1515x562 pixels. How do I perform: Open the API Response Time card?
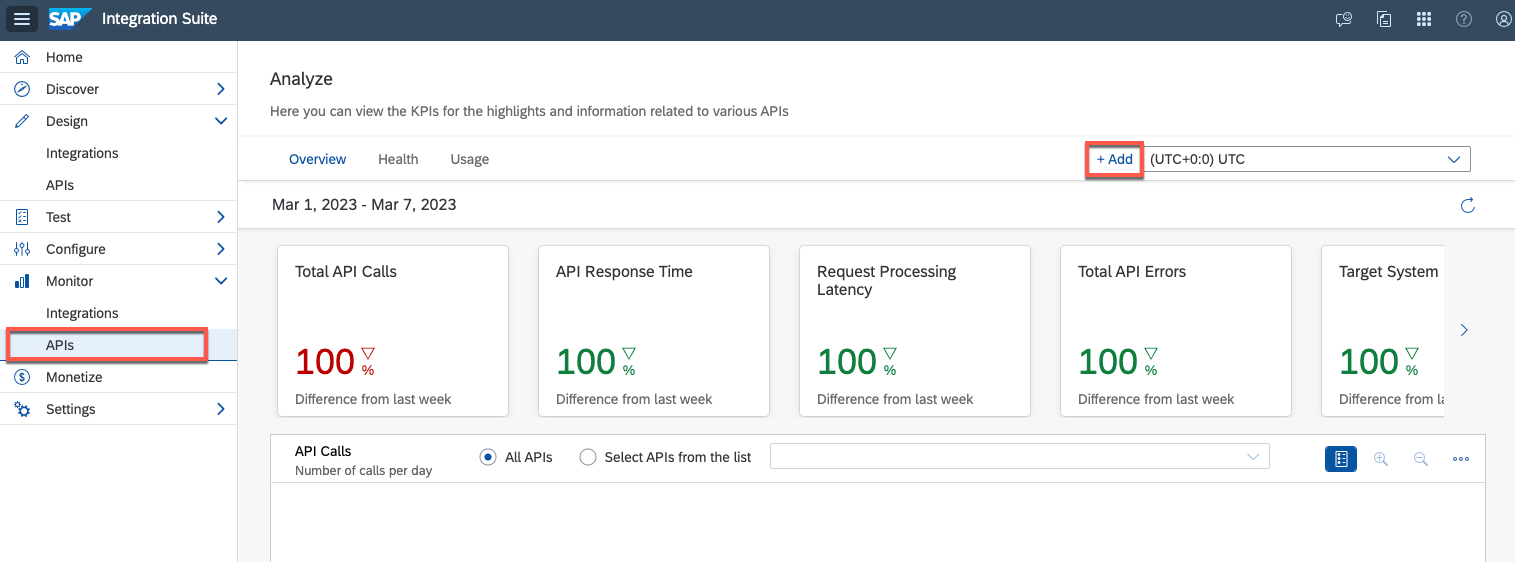(x=654, y=331)
